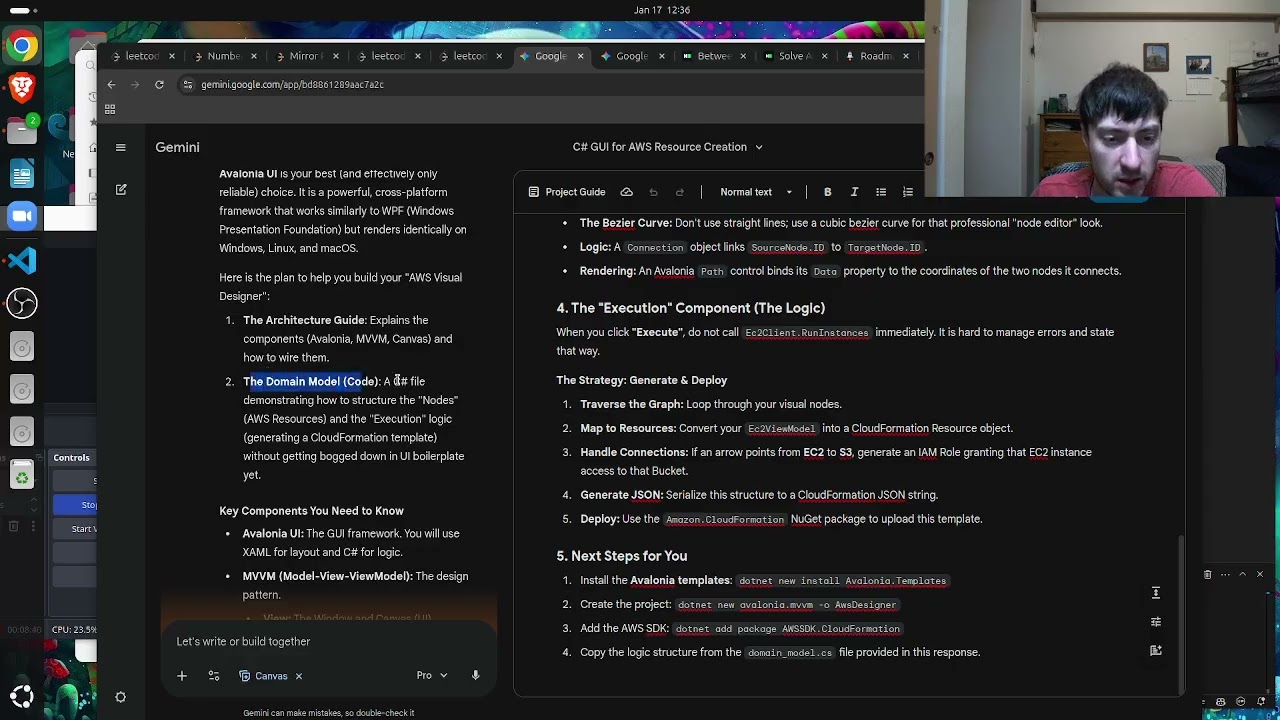Open the Chrome apps grid shortcut
This screenshot has height=720, width=1280.
(110, 109)
